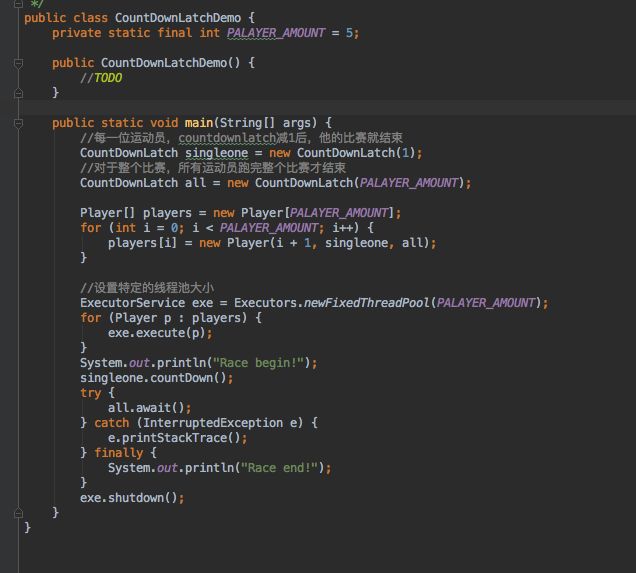Click the catch keyword
636x573 pixels.
click(x=112, y=423)
